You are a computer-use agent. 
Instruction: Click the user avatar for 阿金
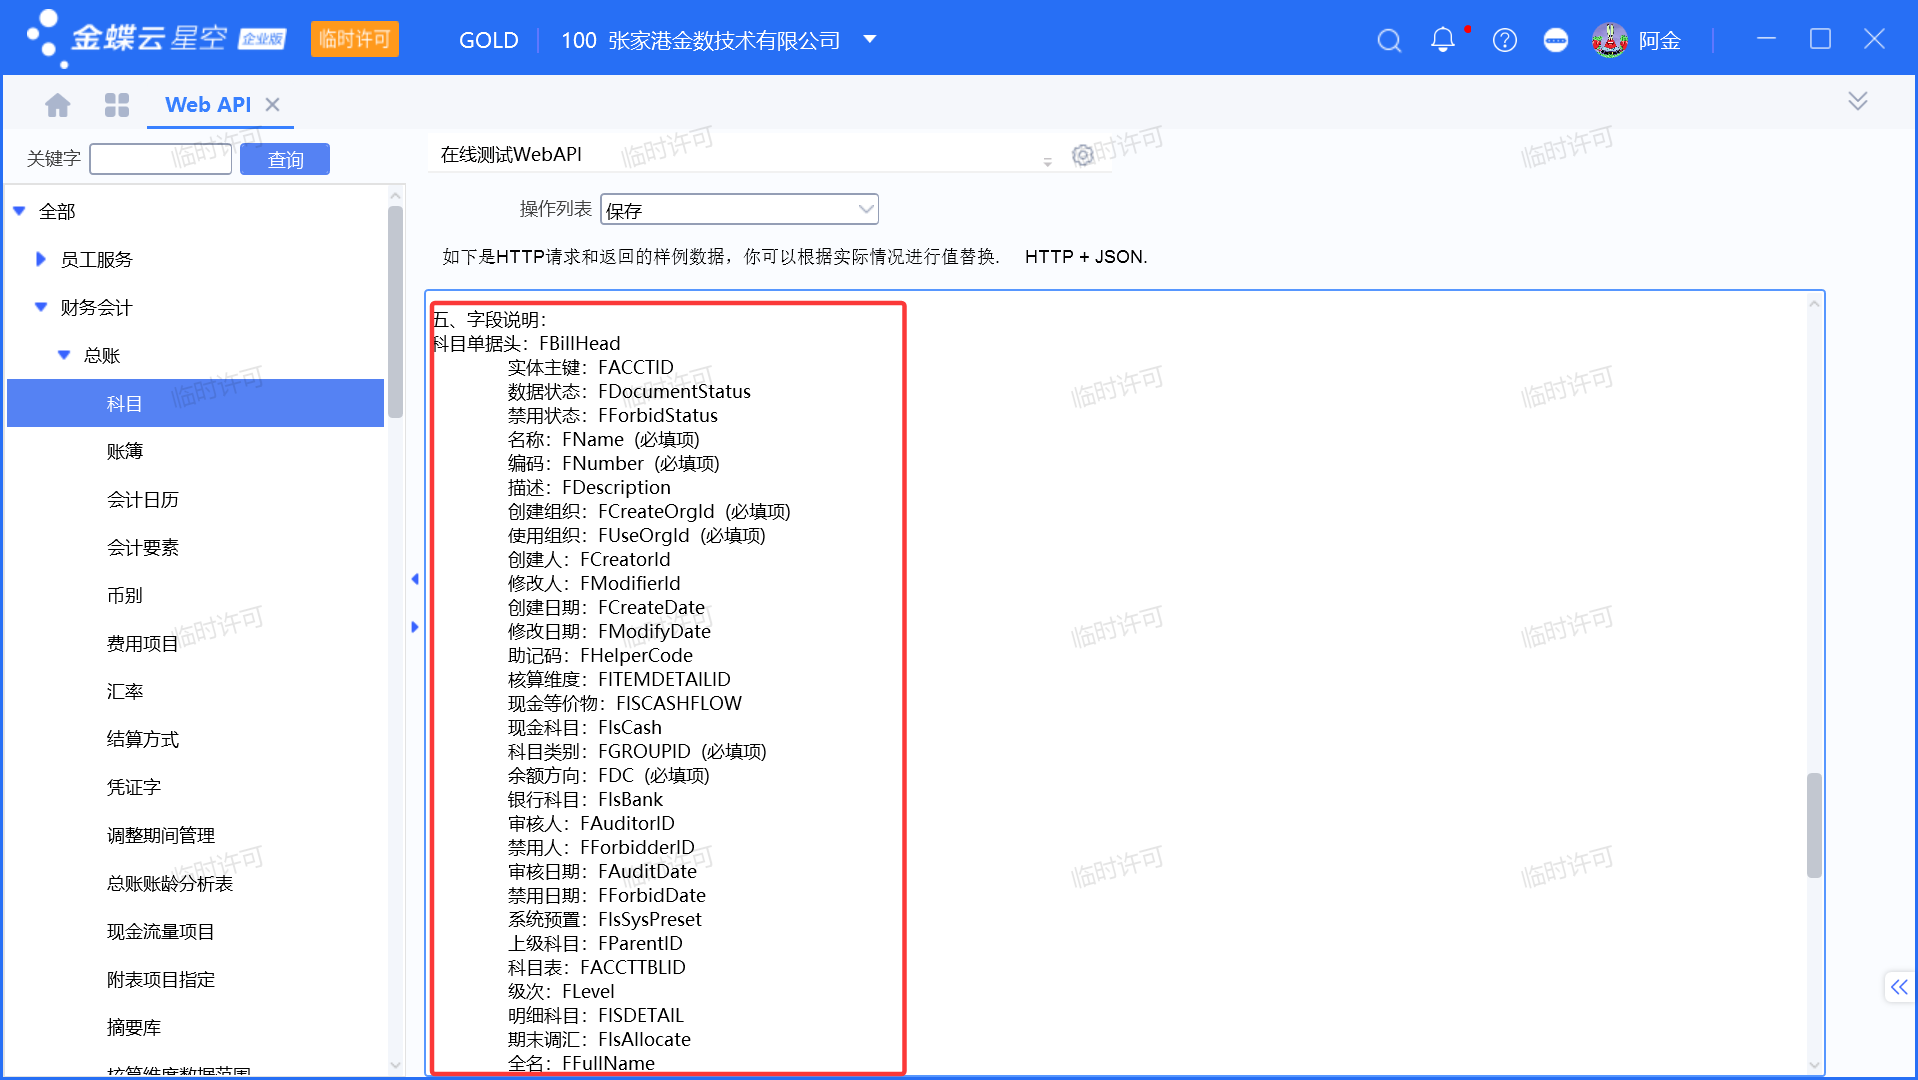click(1610, 40)
